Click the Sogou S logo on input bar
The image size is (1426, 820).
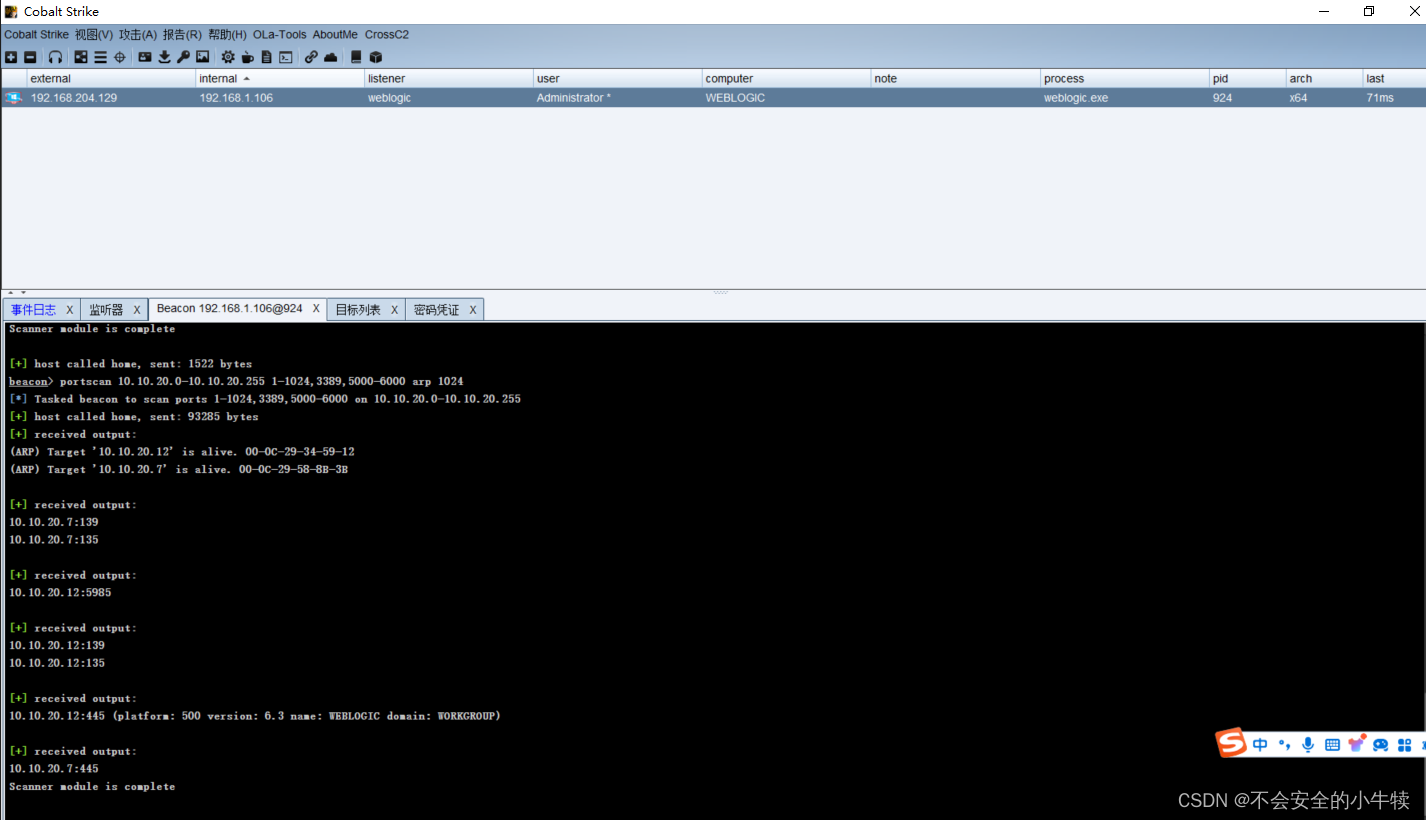[1232, 743]
